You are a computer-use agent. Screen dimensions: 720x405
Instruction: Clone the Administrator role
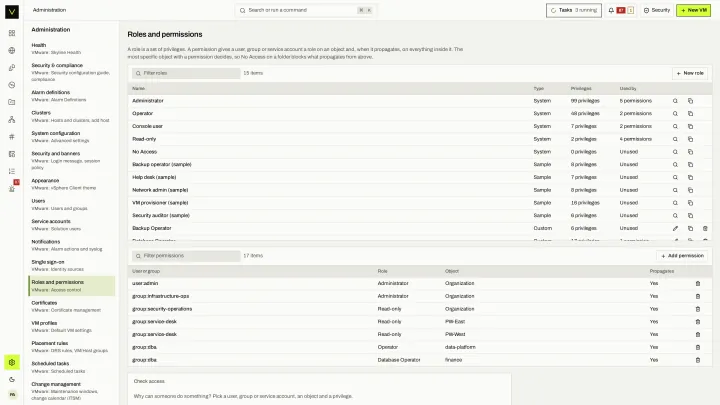[690, 101]
